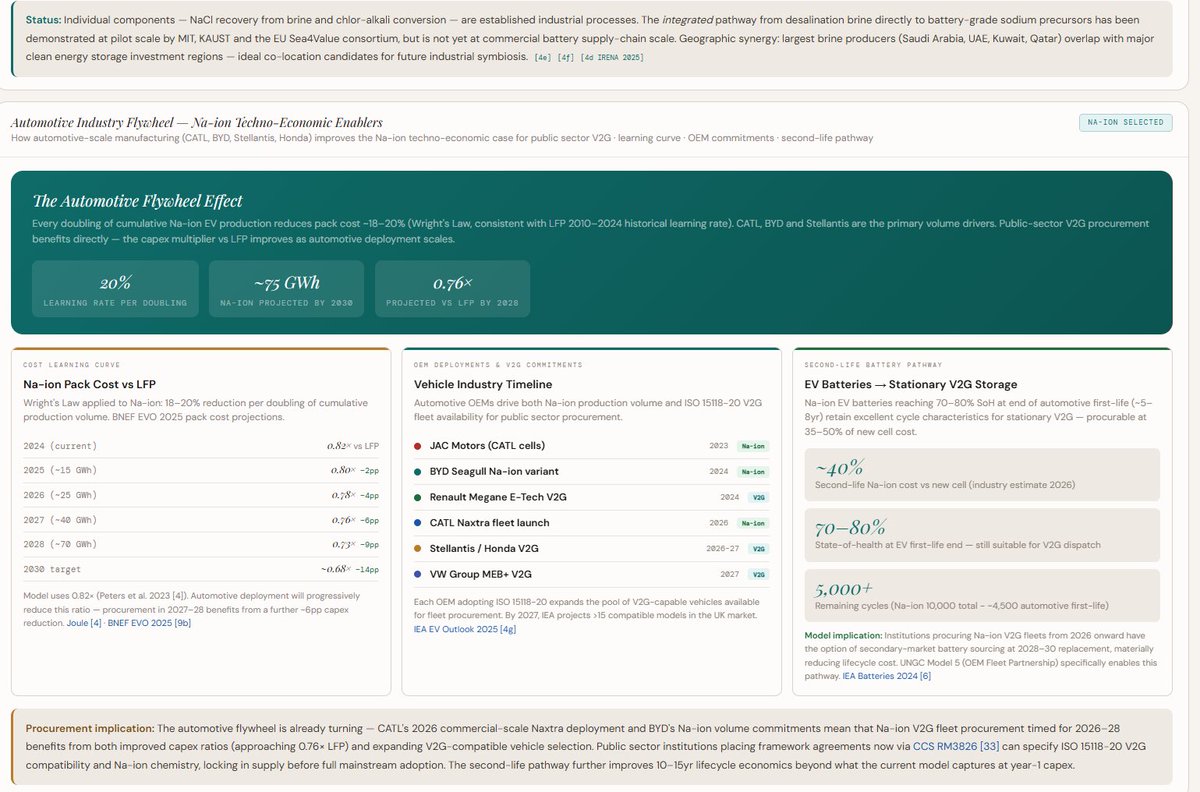Open the [4e] reference link
Image resolution: width=1200 pixels, height=792 pixels.
[544, 58]
